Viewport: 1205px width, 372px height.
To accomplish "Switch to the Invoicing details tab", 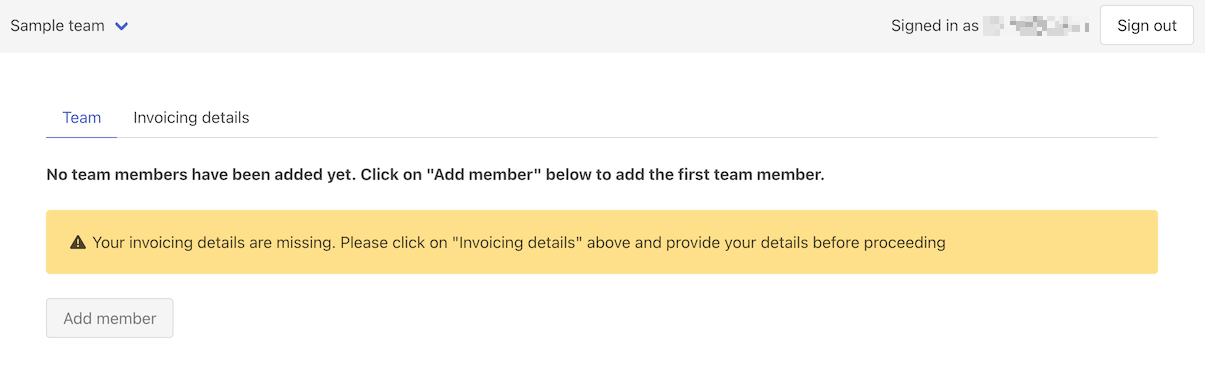I will pyautogui.click(x=191, y=118).
